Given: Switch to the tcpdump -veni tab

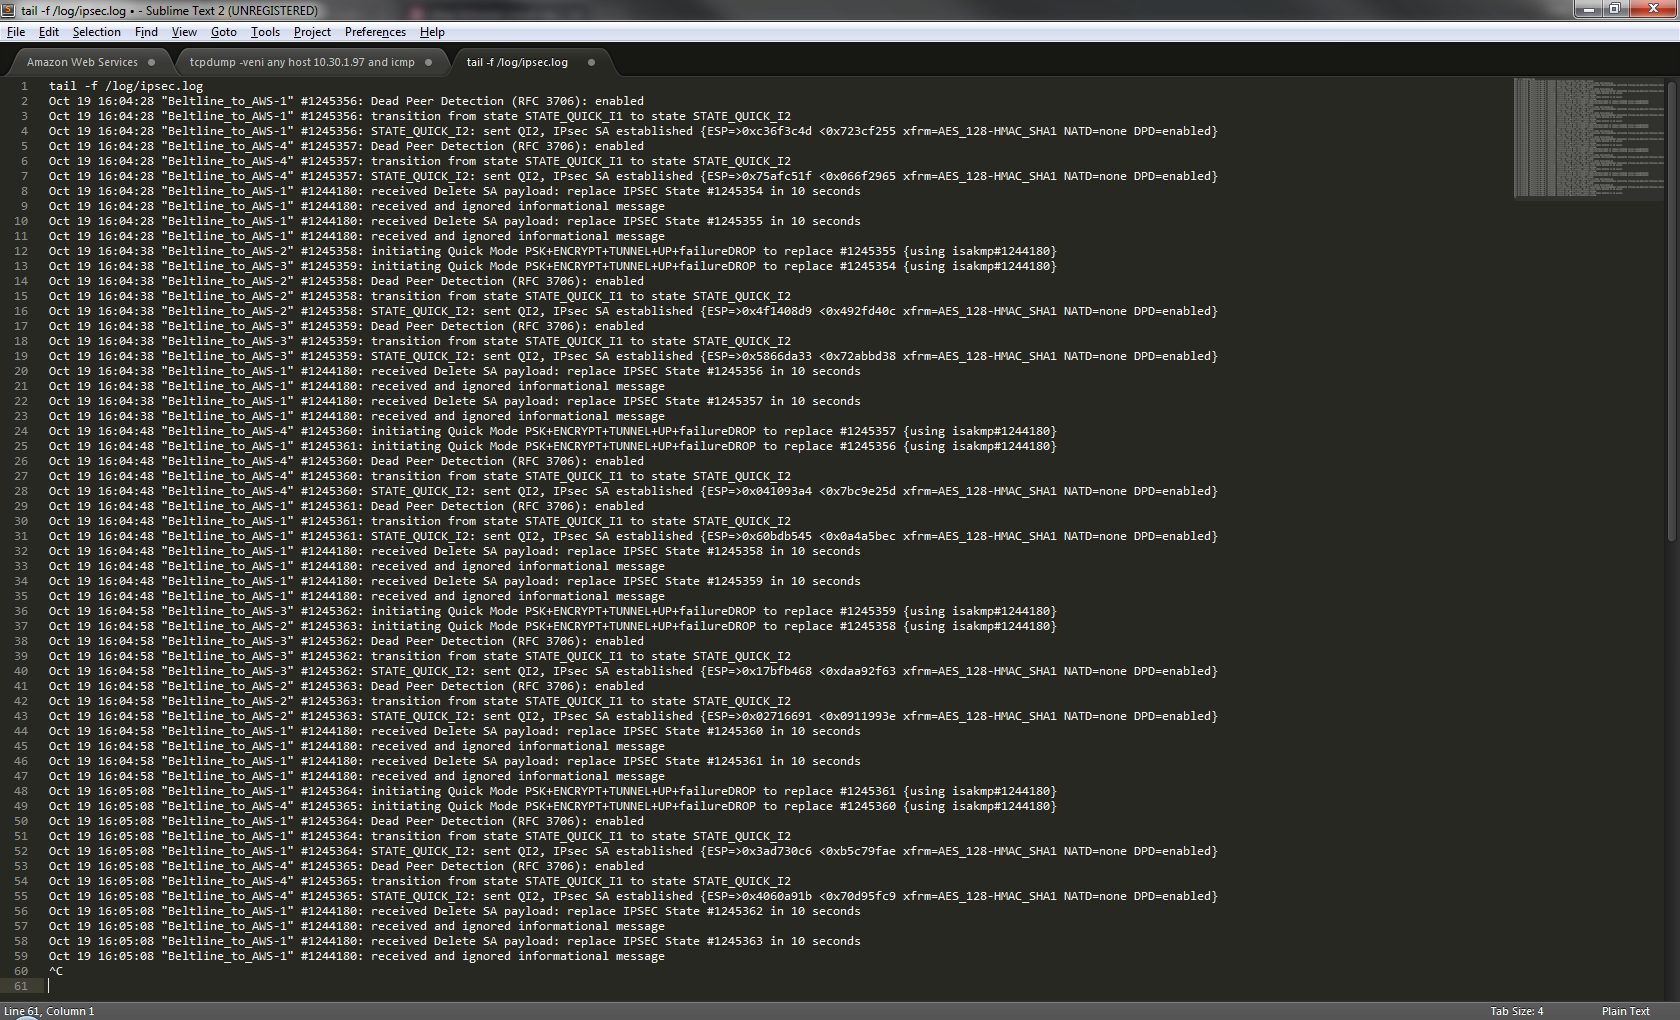Looking at the screenshot, I should pyautogui.click(x=302, y=62).
